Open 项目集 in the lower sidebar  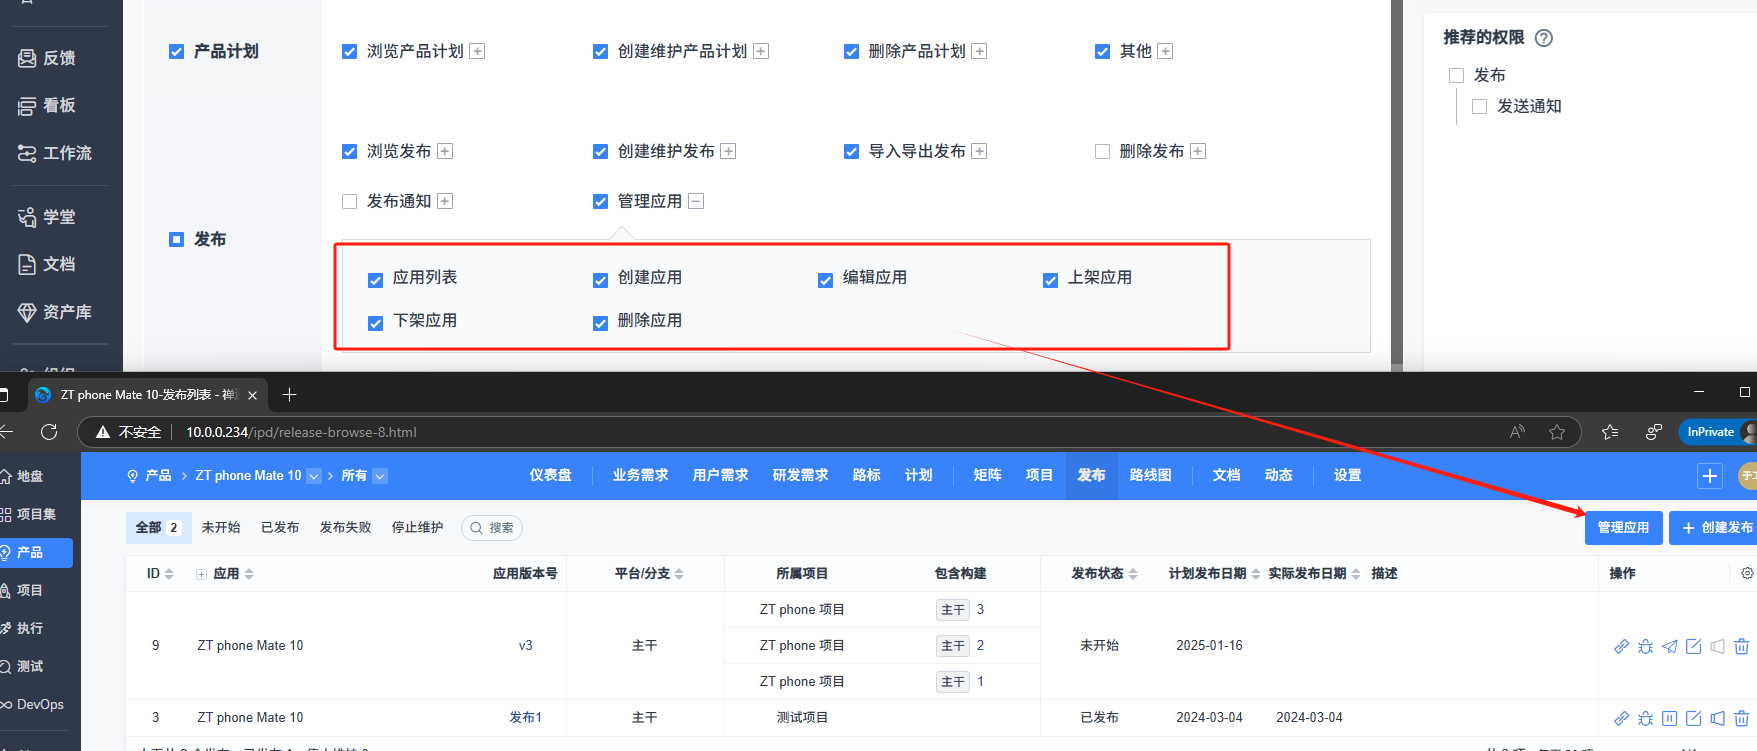(28, 514)
